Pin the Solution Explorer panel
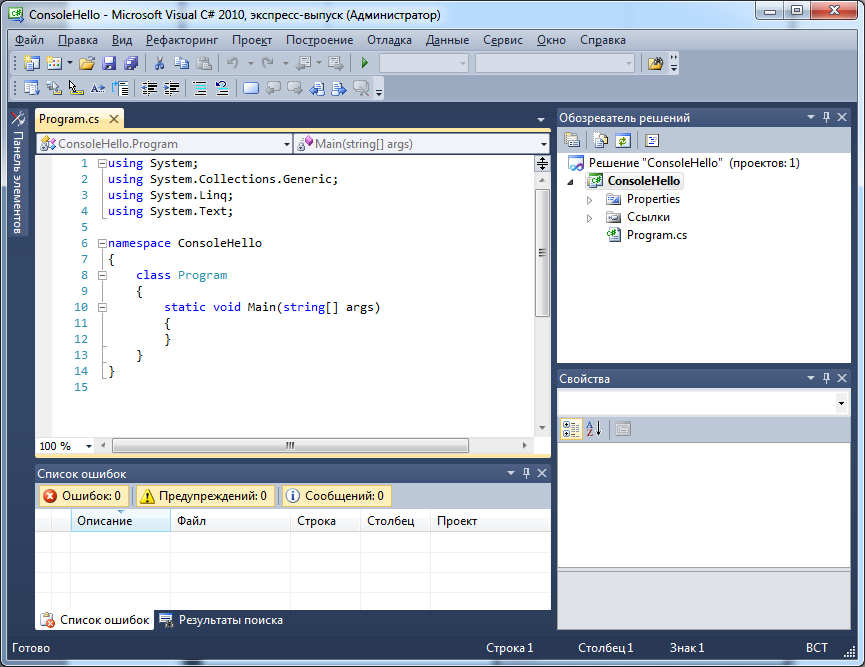 point(826,117)
